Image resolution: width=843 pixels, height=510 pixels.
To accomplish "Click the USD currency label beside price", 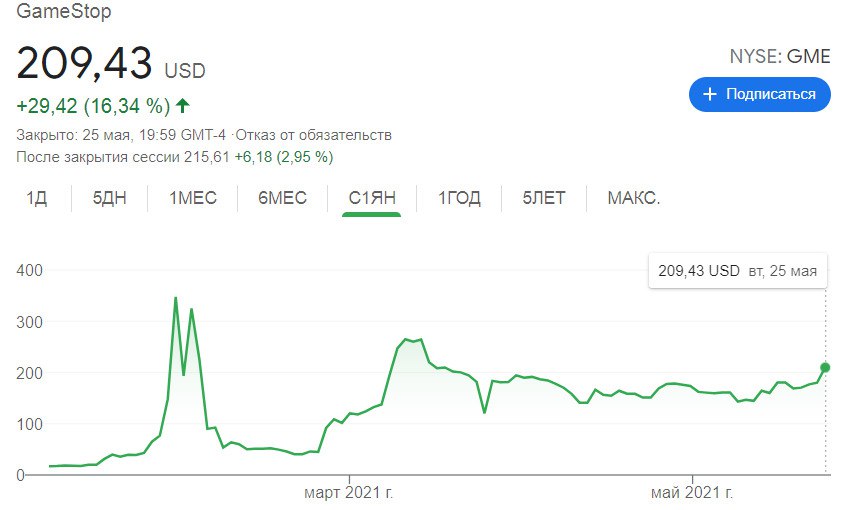I will [185, 71].
